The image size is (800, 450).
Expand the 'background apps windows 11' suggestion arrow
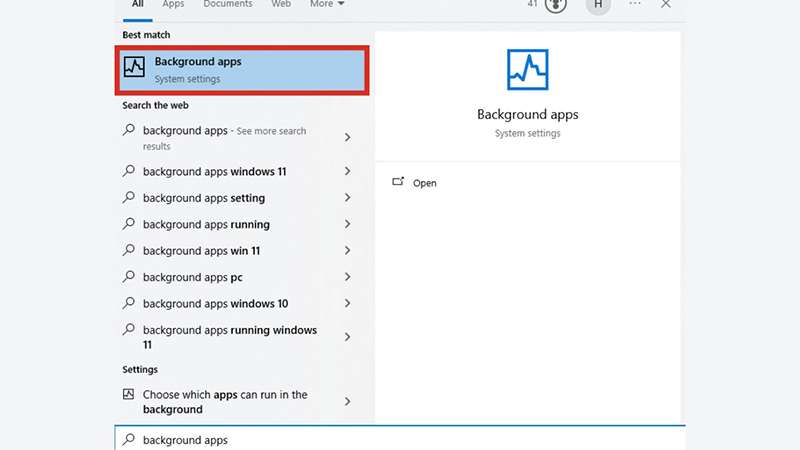coord(347,171)
